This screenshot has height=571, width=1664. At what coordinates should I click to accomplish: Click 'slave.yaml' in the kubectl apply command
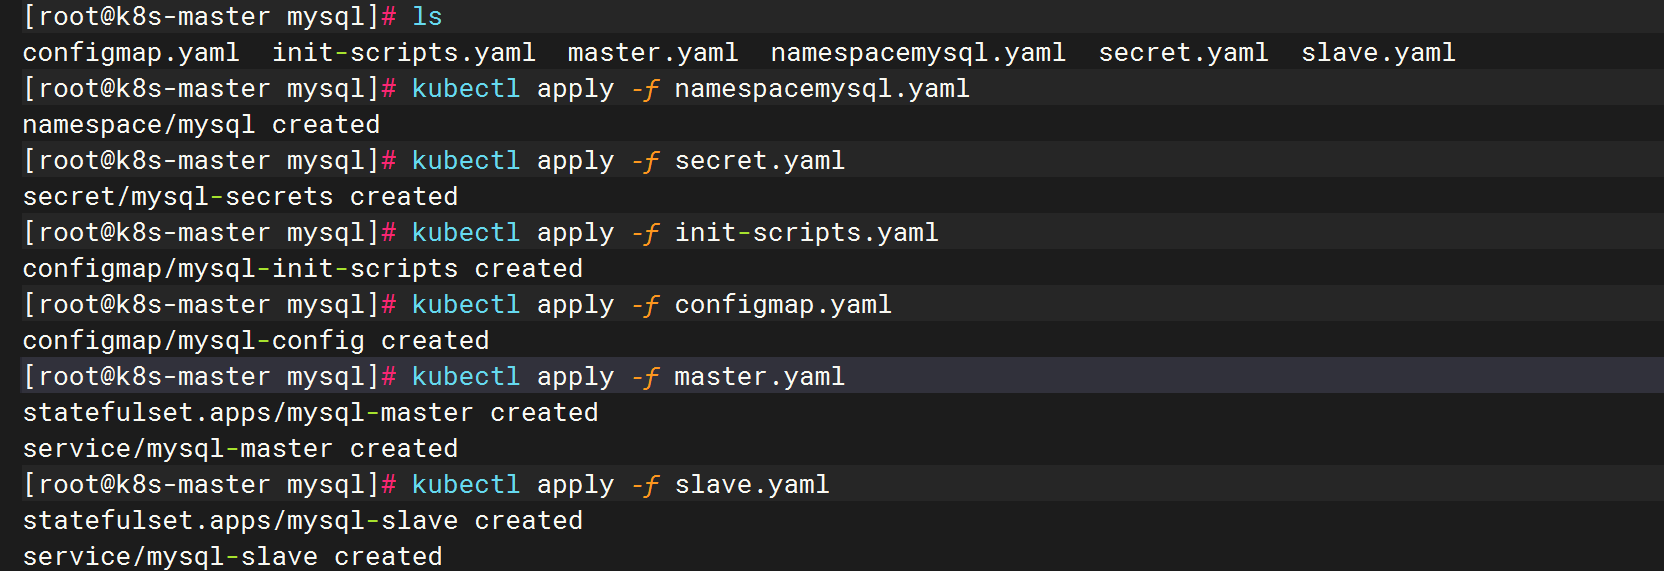coord(752,485)
